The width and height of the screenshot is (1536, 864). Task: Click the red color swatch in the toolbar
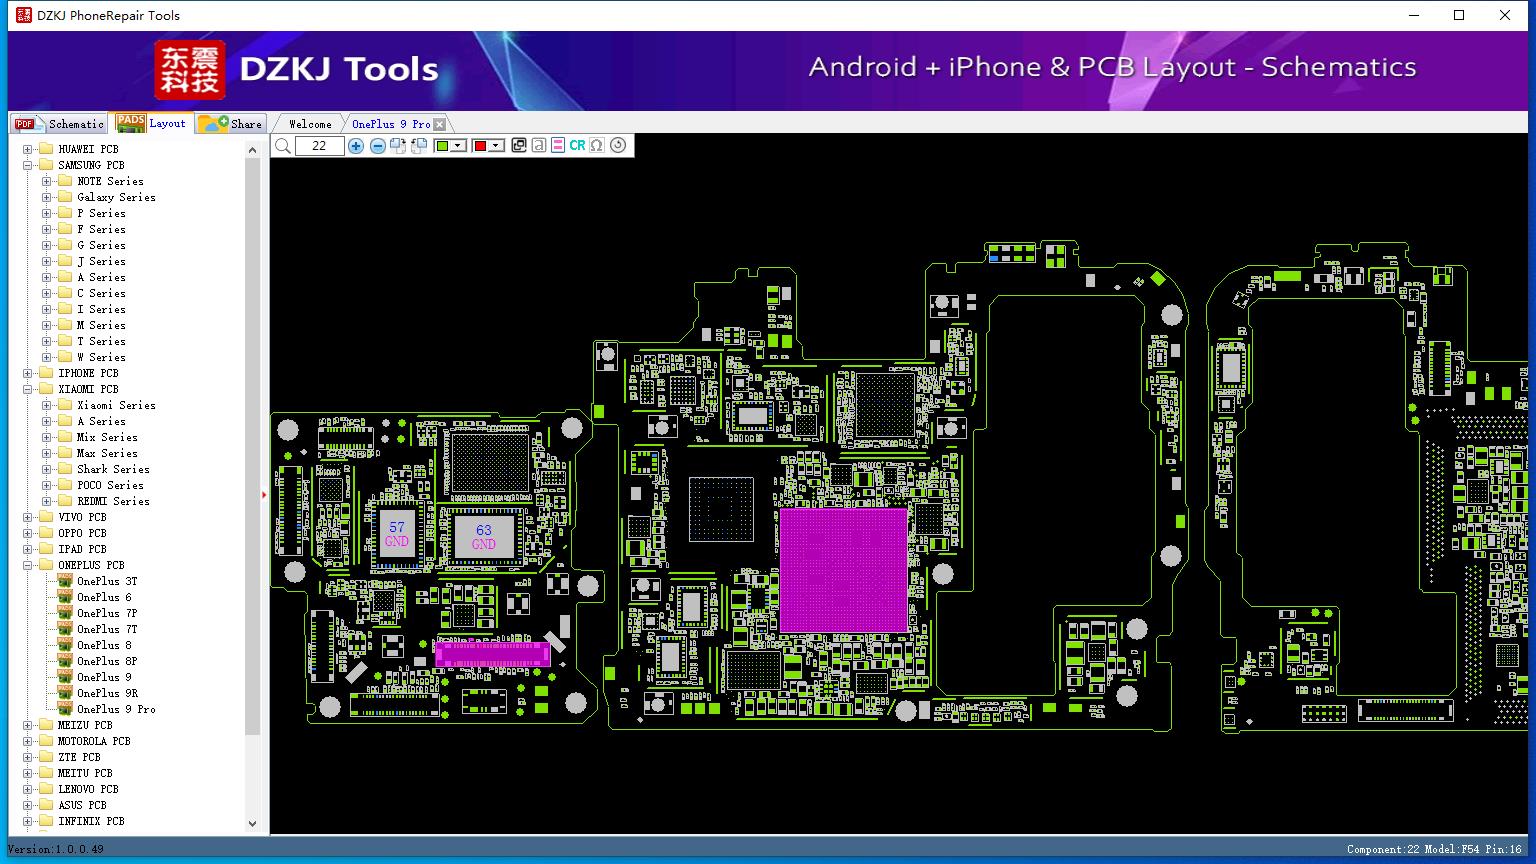tap(480, 146)
